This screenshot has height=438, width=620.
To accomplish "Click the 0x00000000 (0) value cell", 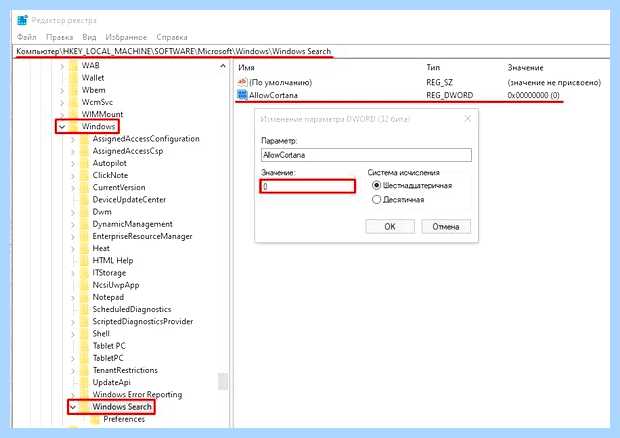I will click(x=533, y=95).
